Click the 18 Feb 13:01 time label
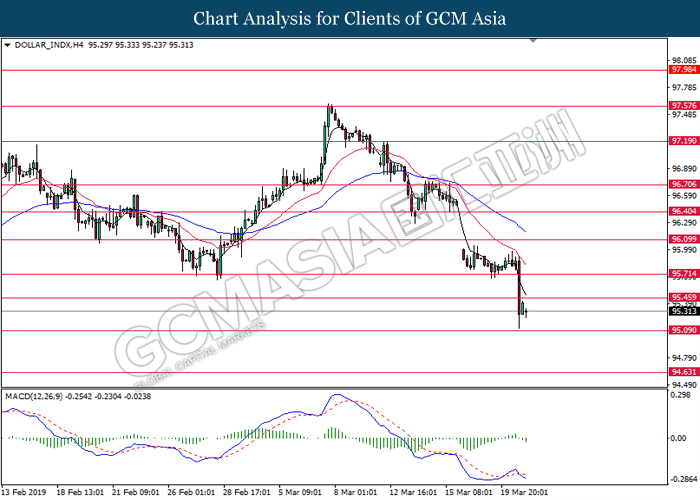The image size is (700, 500). [80, 492]
